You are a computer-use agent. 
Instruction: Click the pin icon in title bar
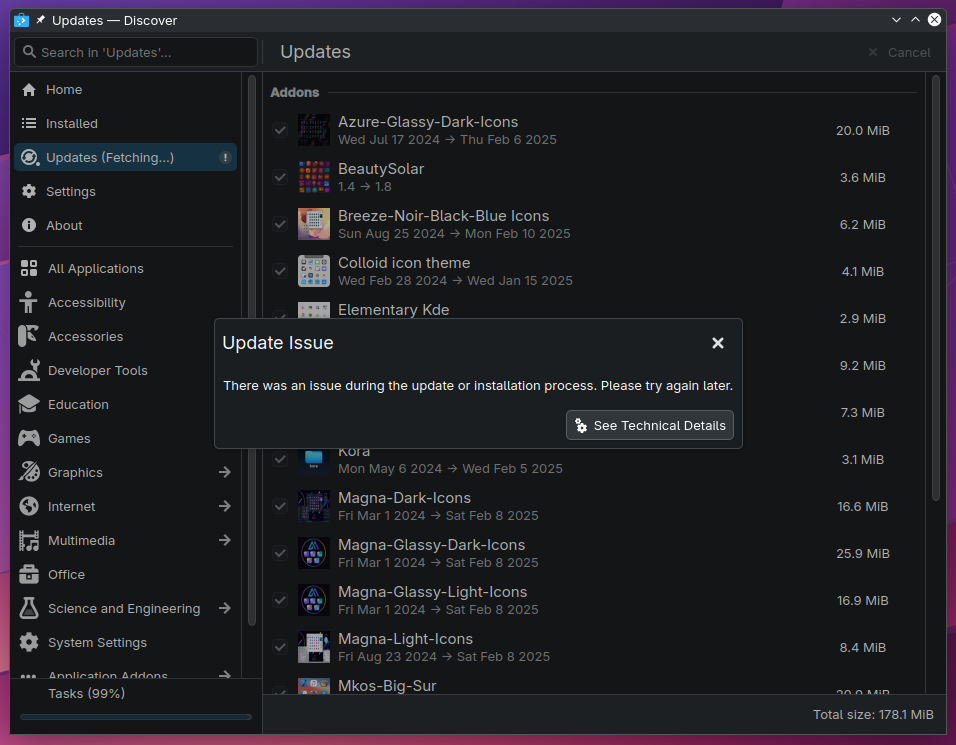click(x=40, y=20)
